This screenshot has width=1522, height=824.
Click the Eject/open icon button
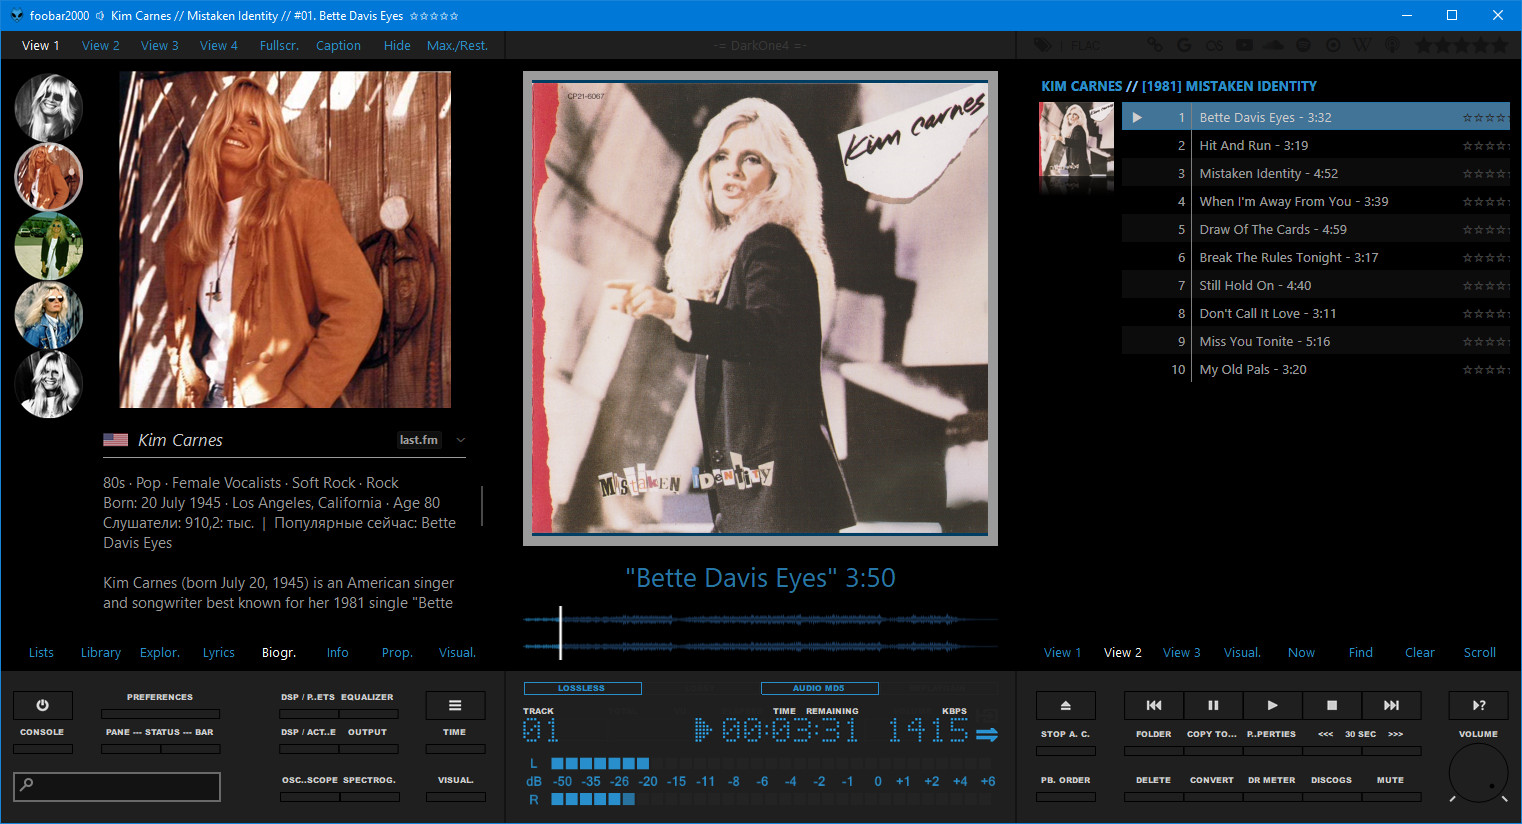click(x=1065, y=705)
